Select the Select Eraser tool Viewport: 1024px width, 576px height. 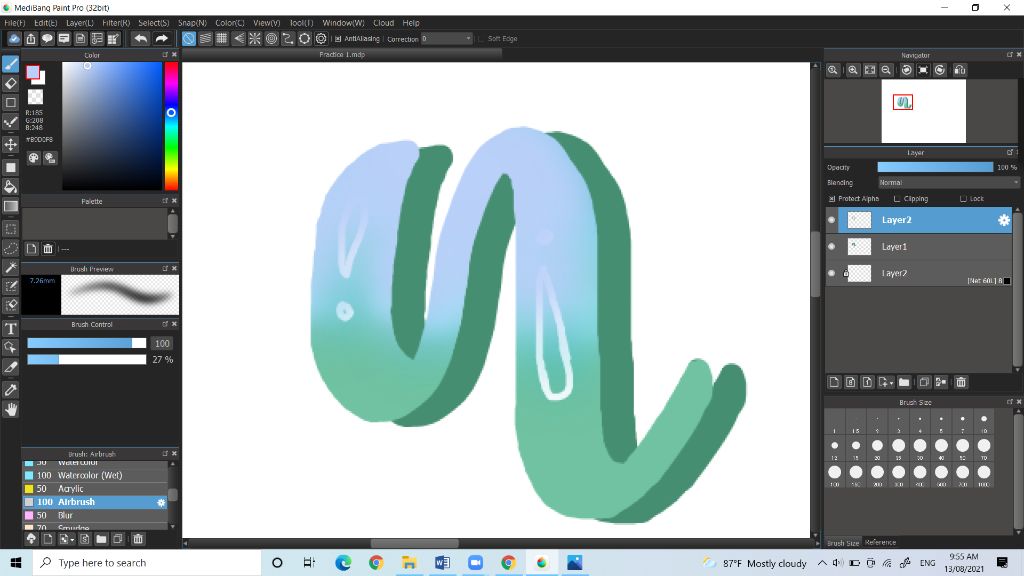(x=10, y=305)
